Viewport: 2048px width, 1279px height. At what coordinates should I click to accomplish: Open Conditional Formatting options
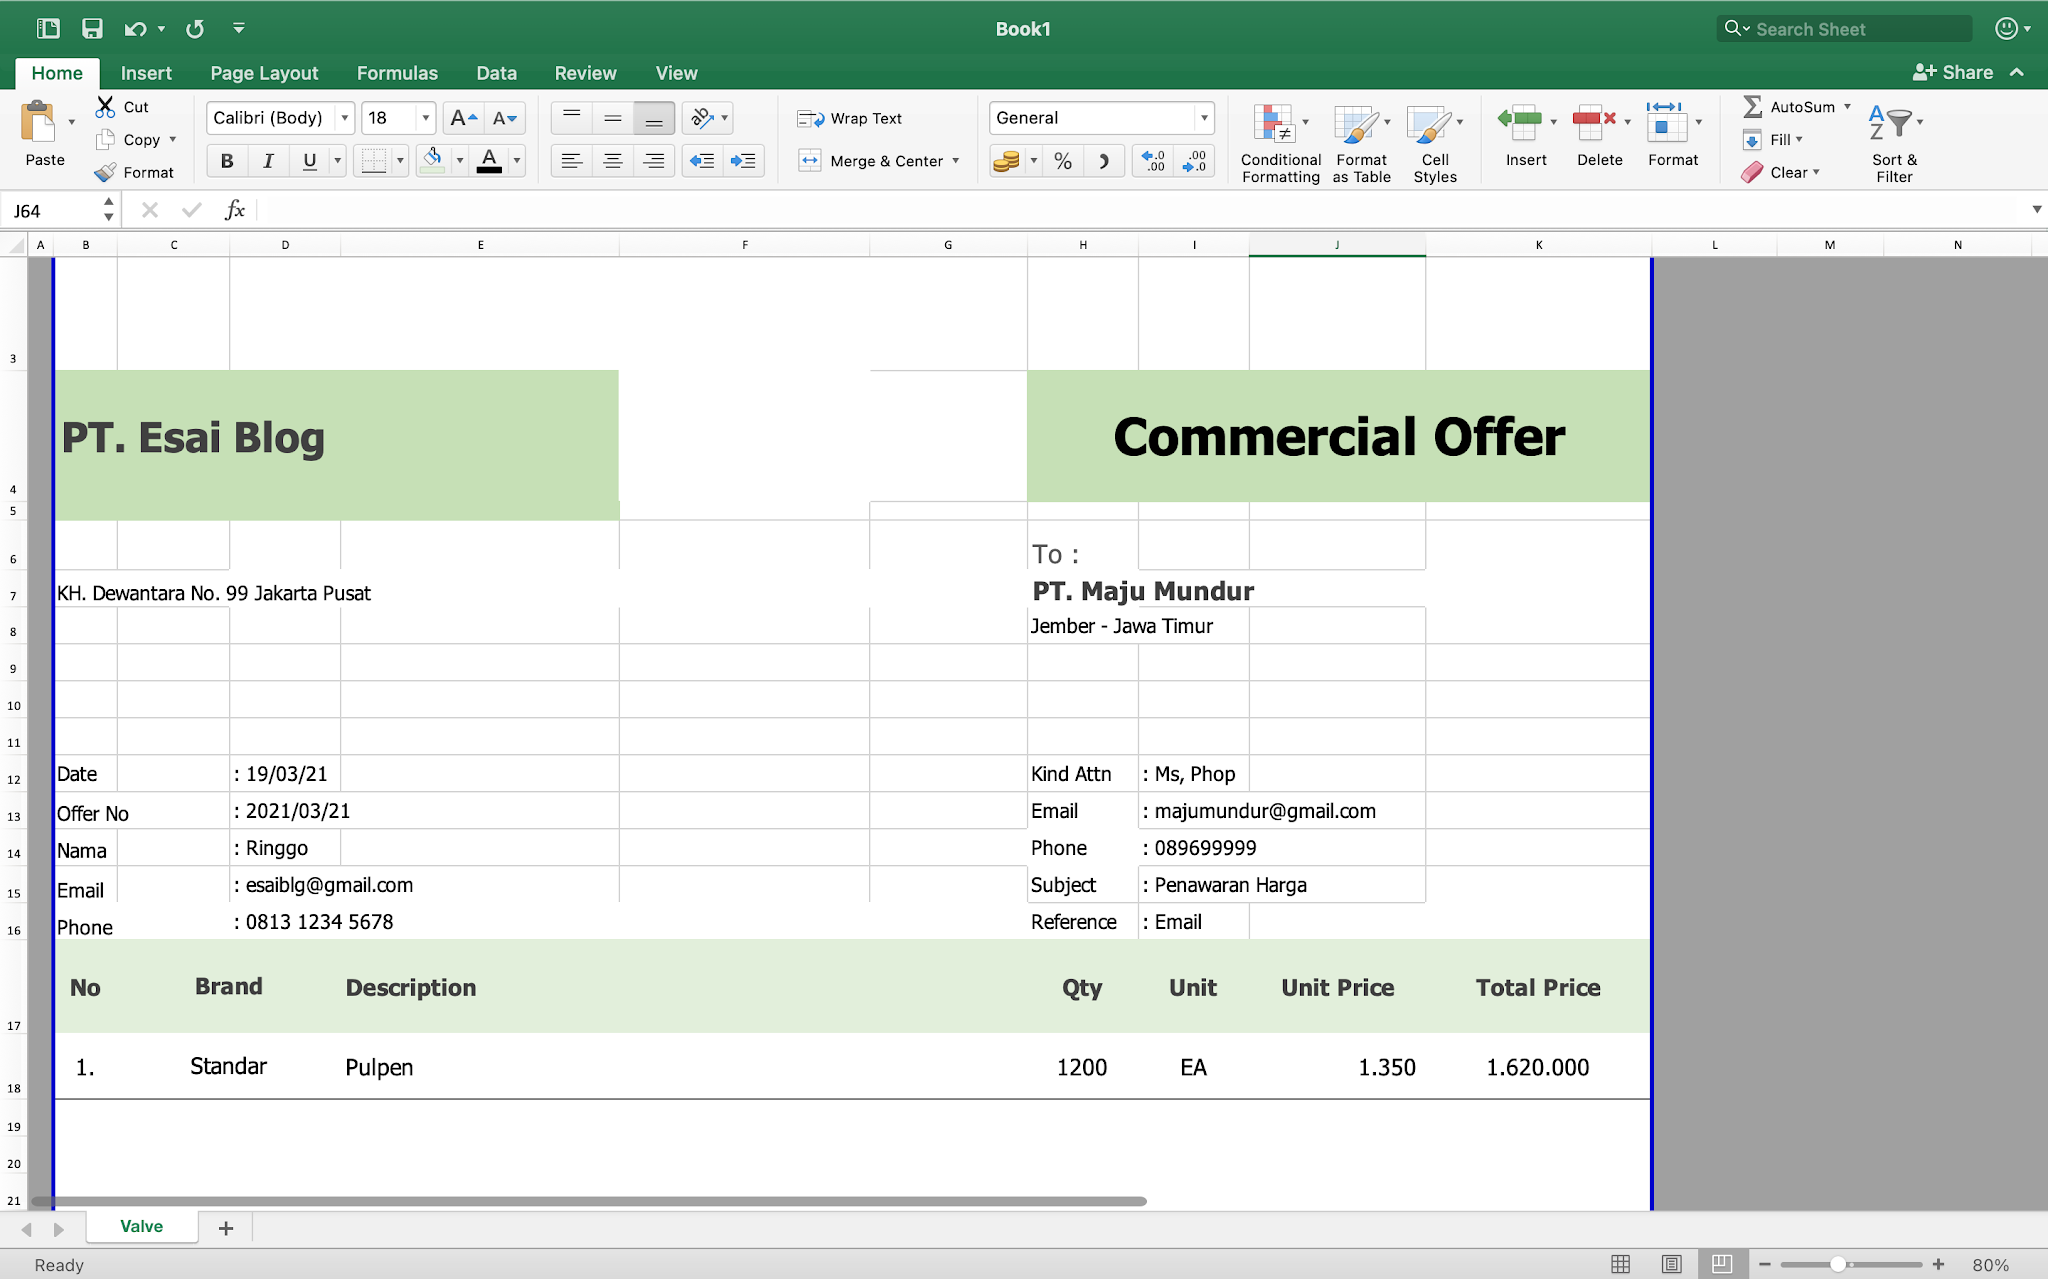coord(1280,140)
